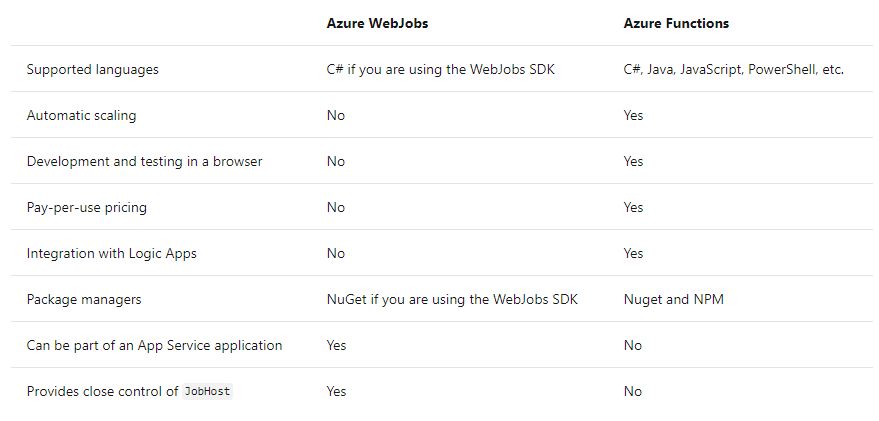This screenshot has height=421, width=879.
Task: Click the JobHost code text
Action: [x=207, y=391]
